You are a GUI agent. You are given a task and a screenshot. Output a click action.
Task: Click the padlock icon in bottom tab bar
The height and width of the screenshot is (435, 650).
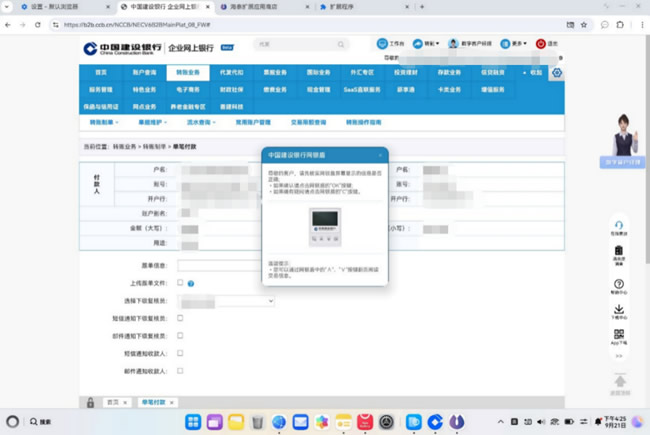[90, 402]
